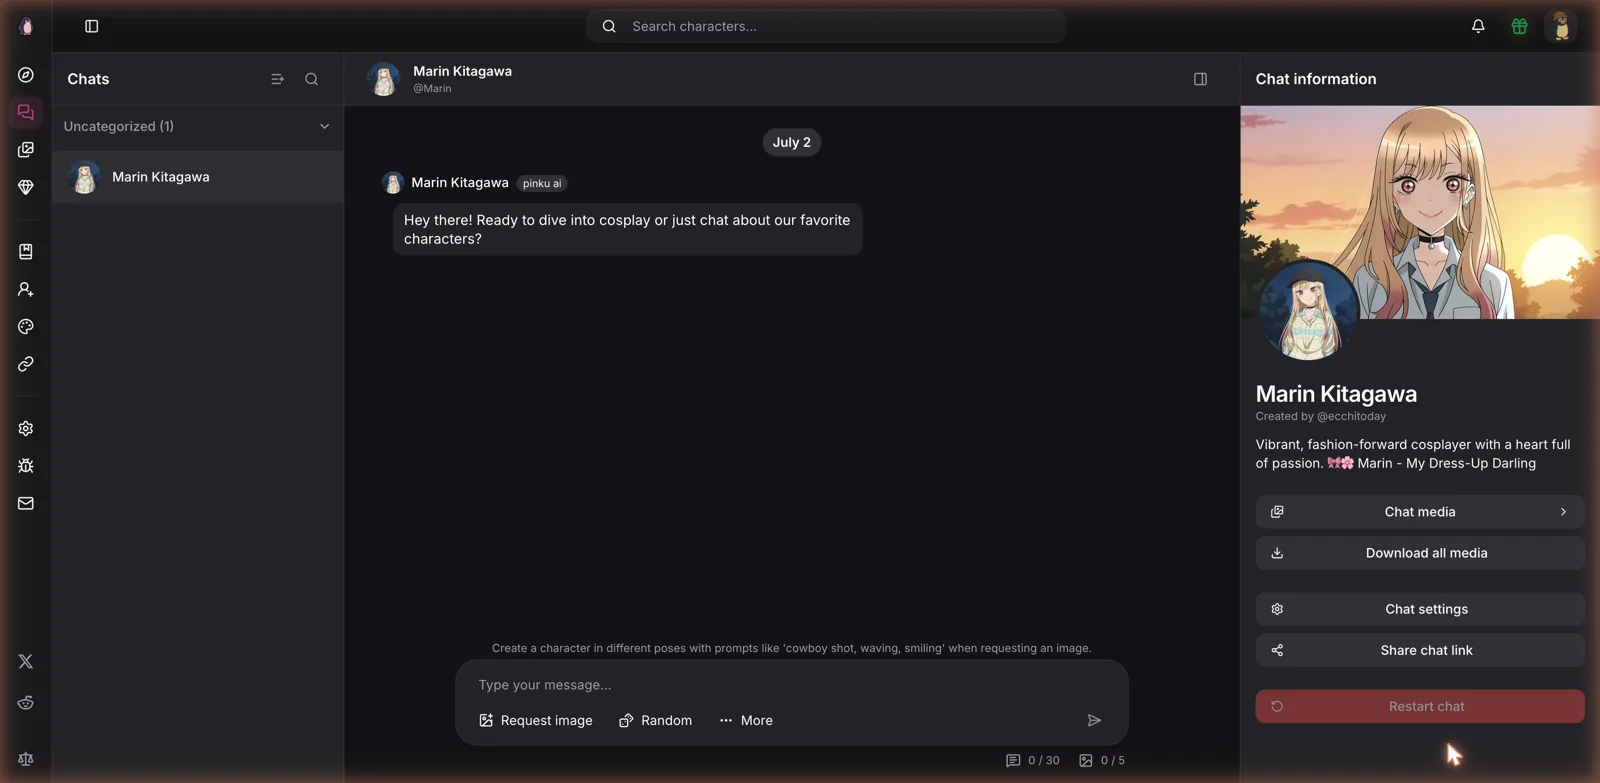This screenshot has width=1600, height=783.
Task: Open Chat settings
Action: point(1420,609)
